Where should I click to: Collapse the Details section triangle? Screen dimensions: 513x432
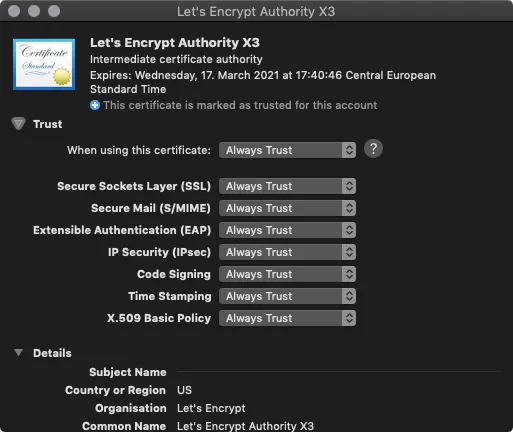tap(18, 353)
